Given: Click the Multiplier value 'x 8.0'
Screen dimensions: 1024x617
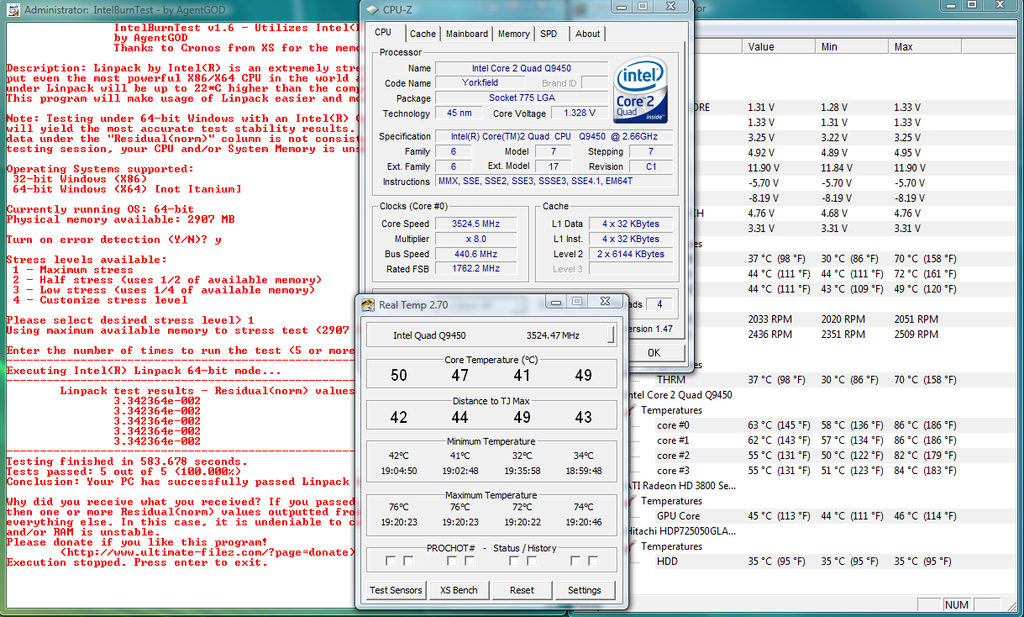Looking at the screenshot, I should pyautogui.click(x=476, y=239).
